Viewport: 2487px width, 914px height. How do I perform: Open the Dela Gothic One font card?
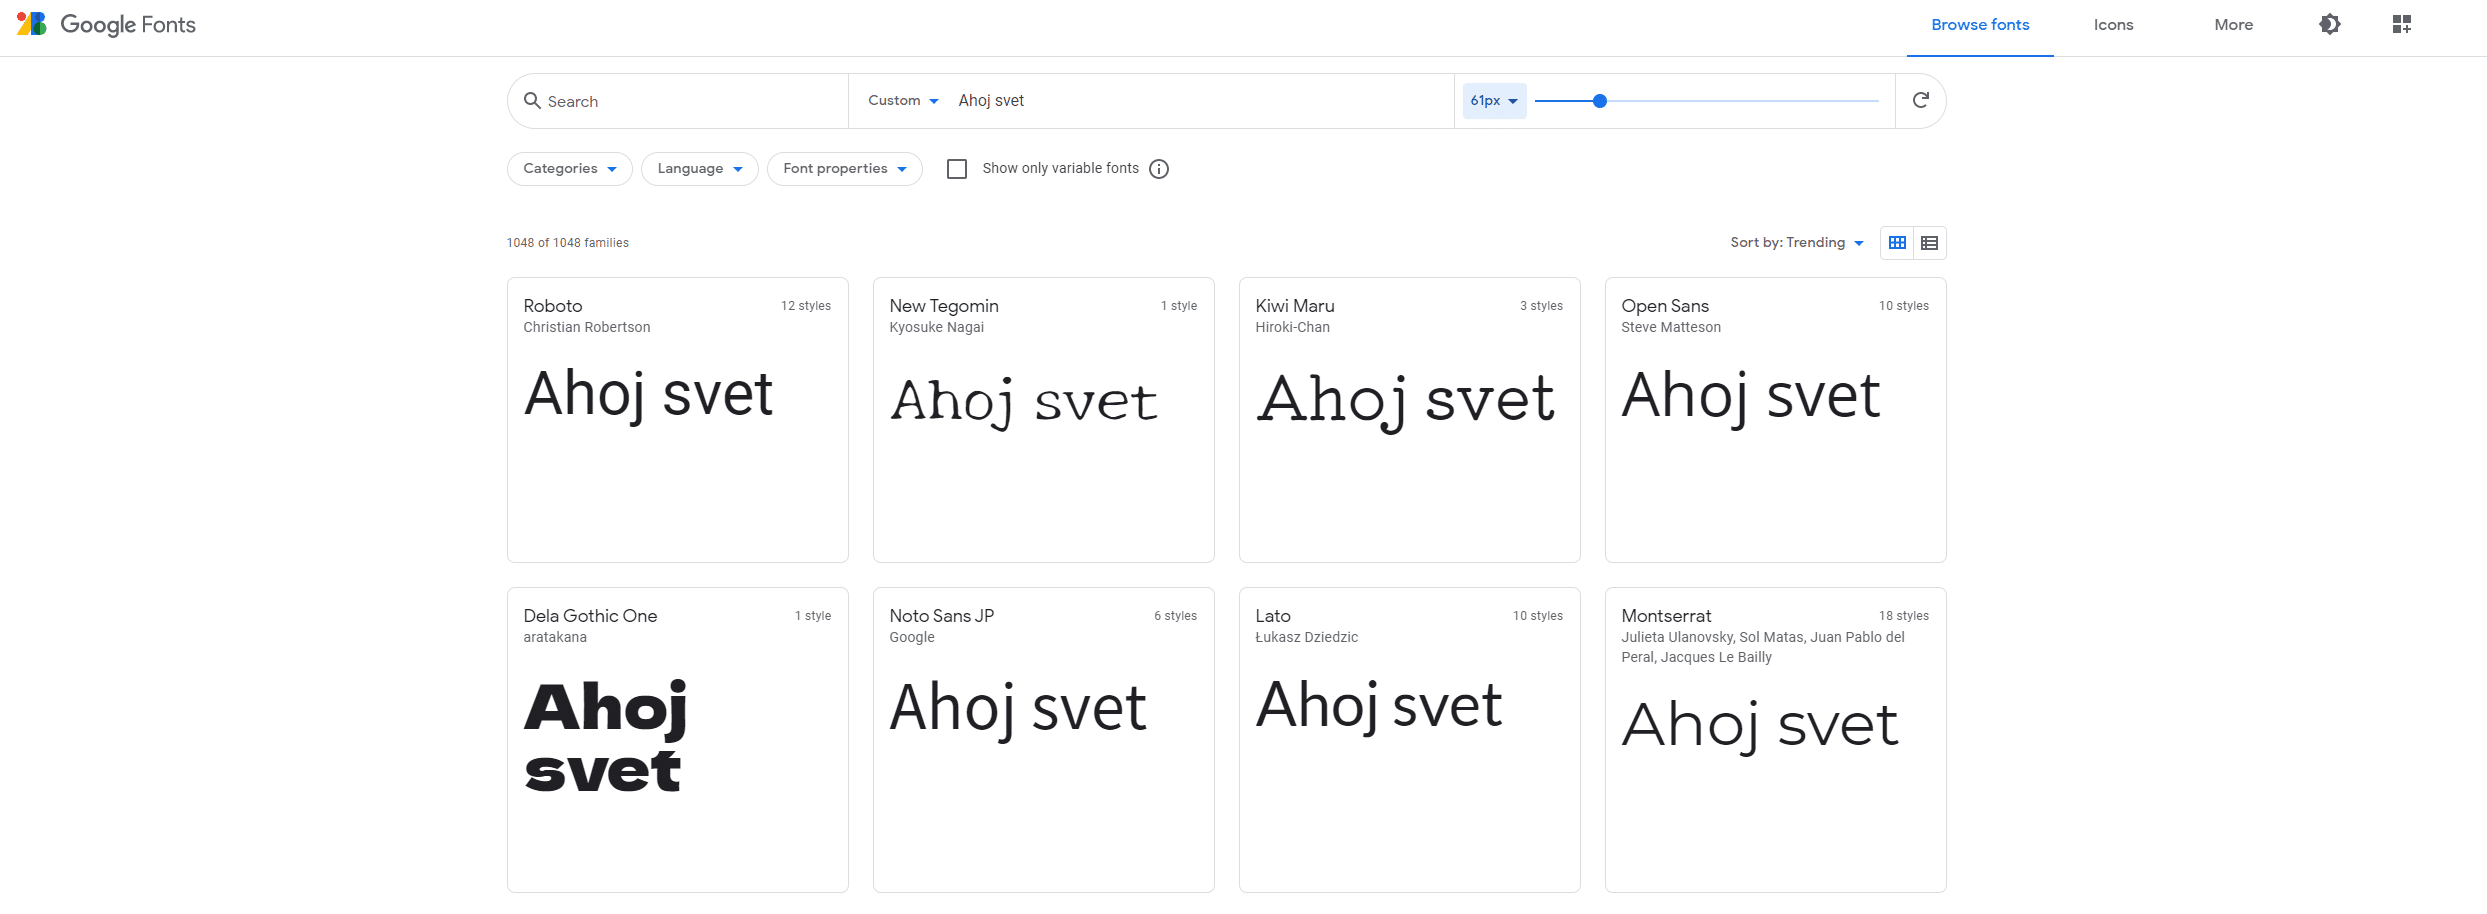[678, 740]
